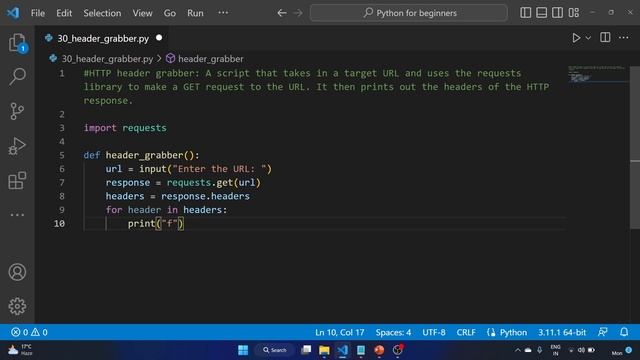This screenshot has height=360, width=640.
Task: Click the unsaved dot on the tab
Action: (159, 38)
